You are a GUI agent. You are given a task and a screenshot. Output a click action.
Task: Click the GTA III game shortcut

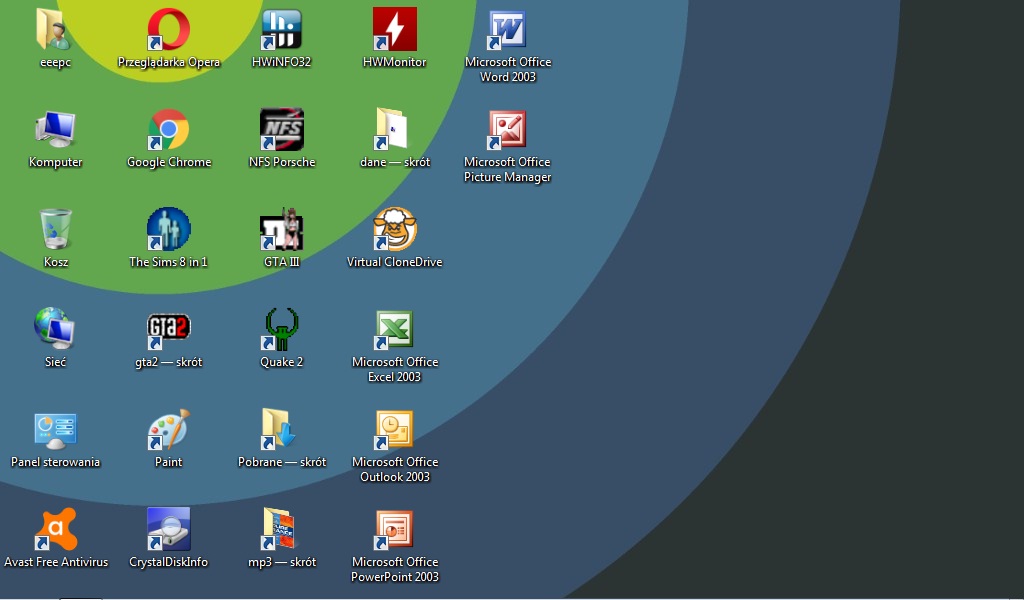coord(281,229)
